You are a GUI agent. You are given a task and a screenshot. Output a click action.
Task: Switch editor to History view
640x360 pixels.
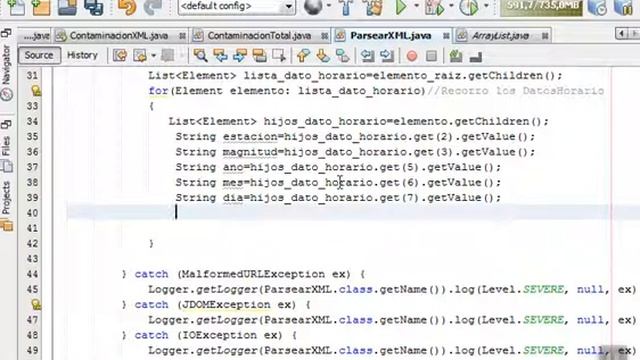pyautogui.click(x=82, y=55)
